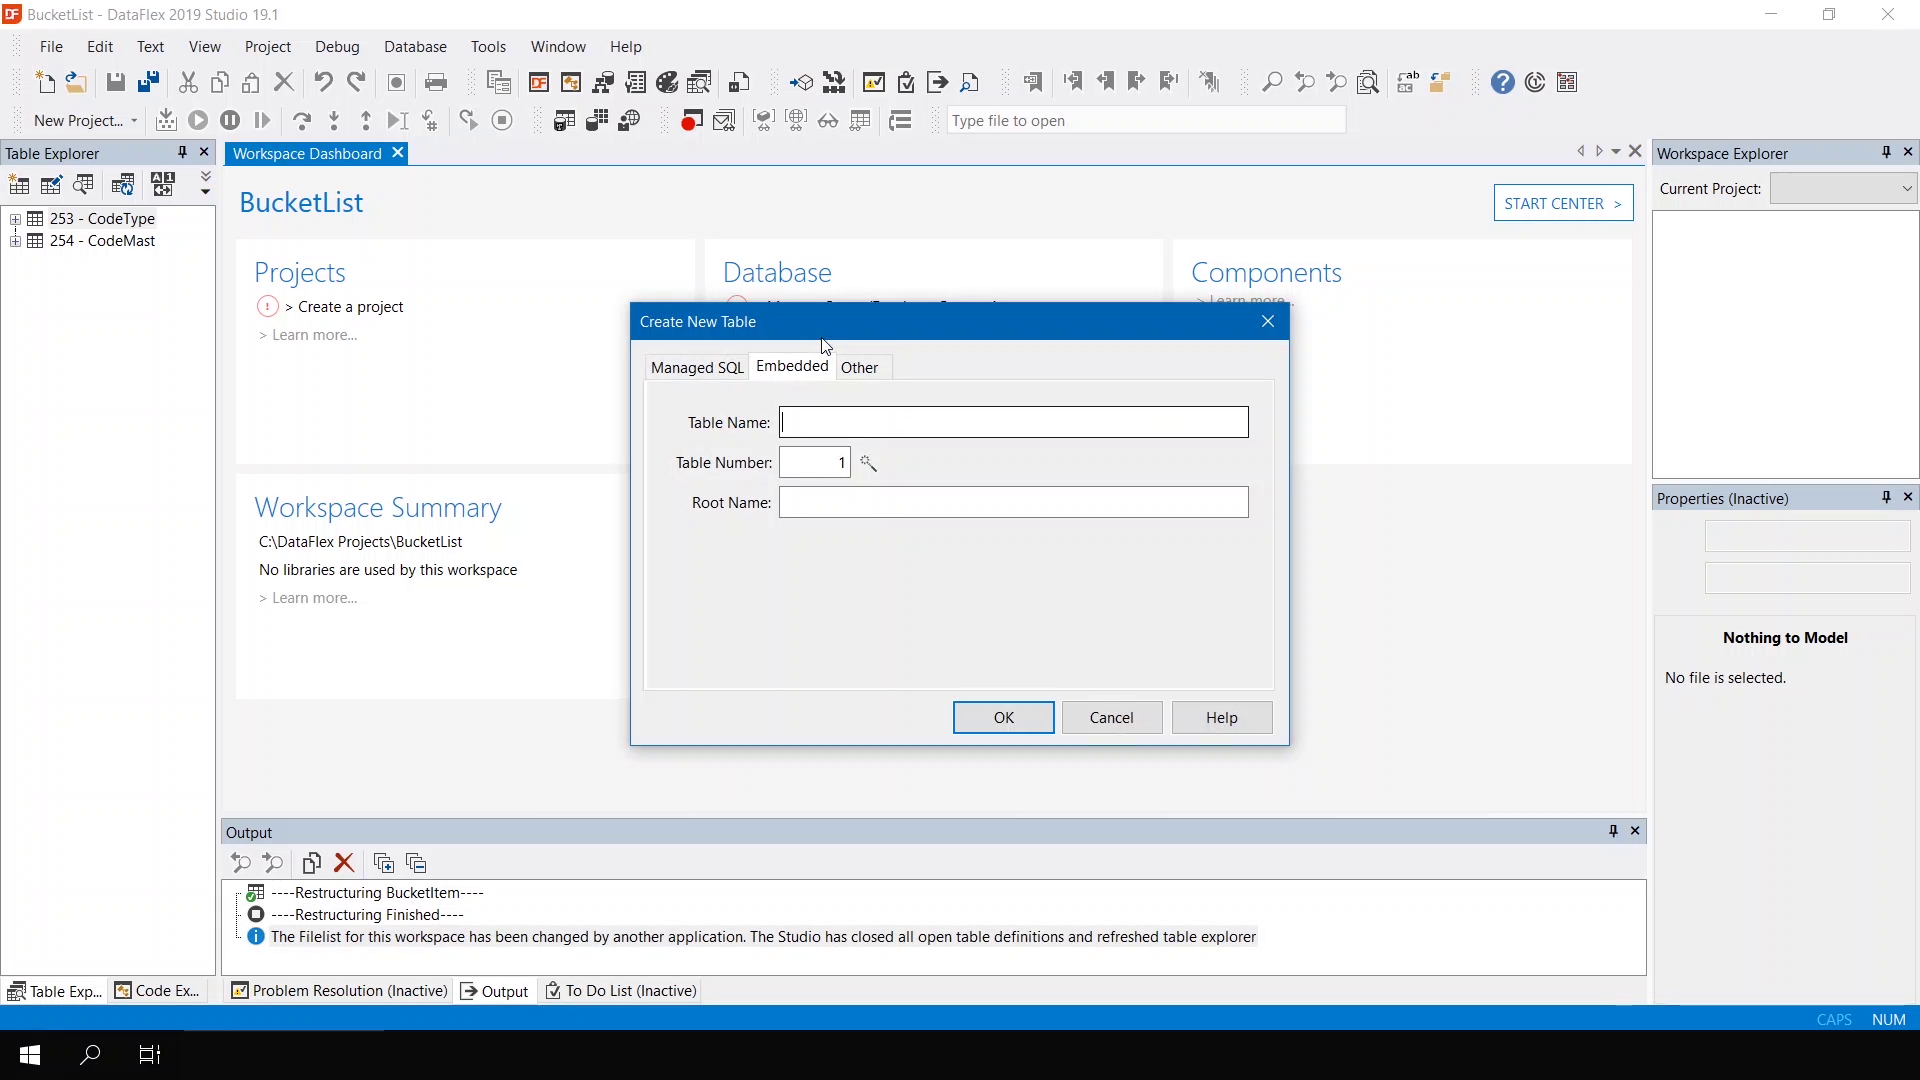1920x1080 pixels.
Task: Click lookup icon beside Table Number
Action: coord(868,463)
